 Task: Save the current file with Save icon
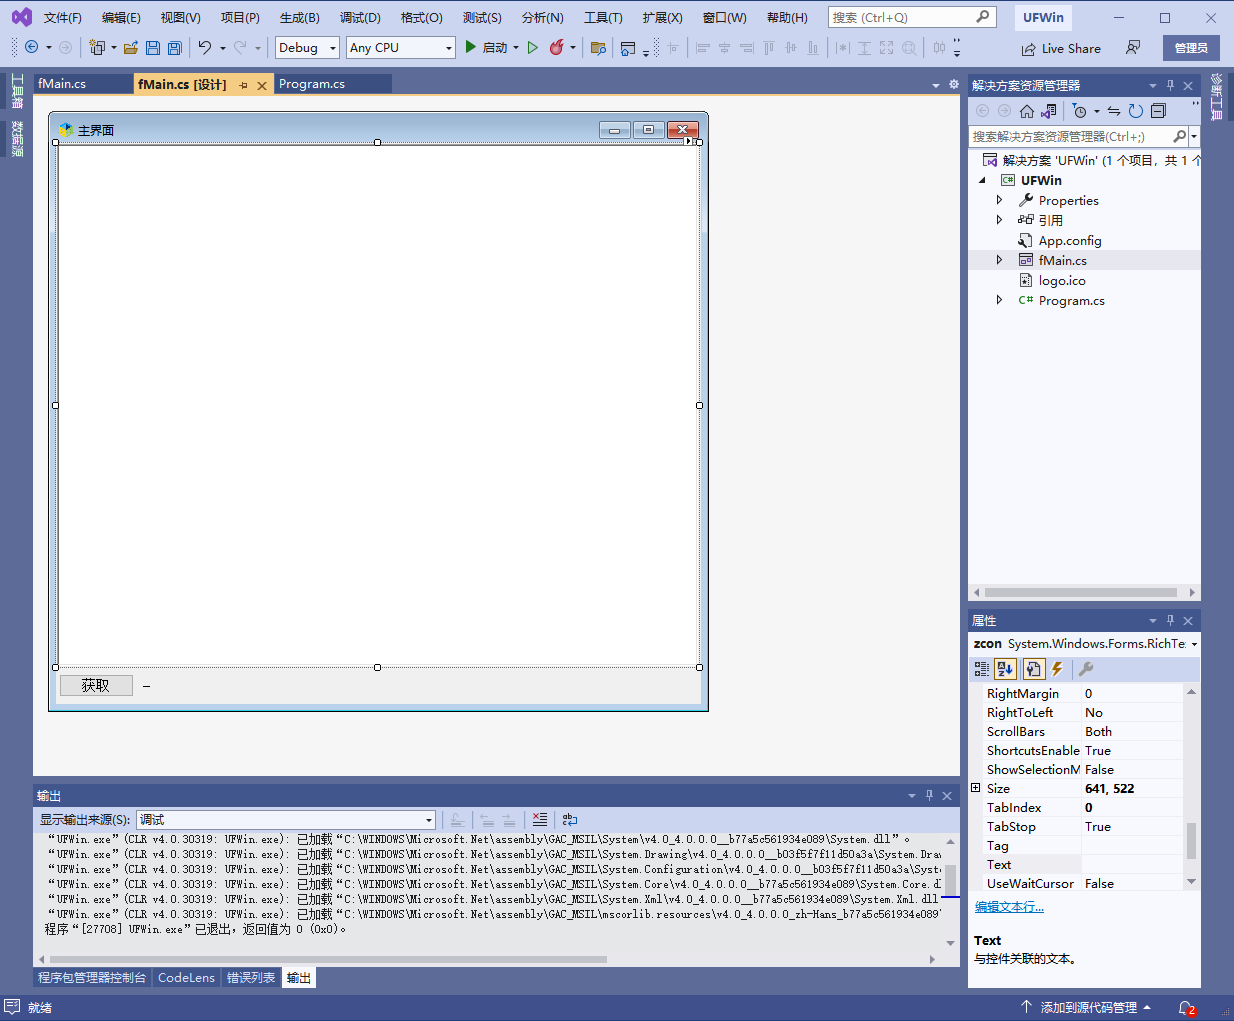(153, 47)
